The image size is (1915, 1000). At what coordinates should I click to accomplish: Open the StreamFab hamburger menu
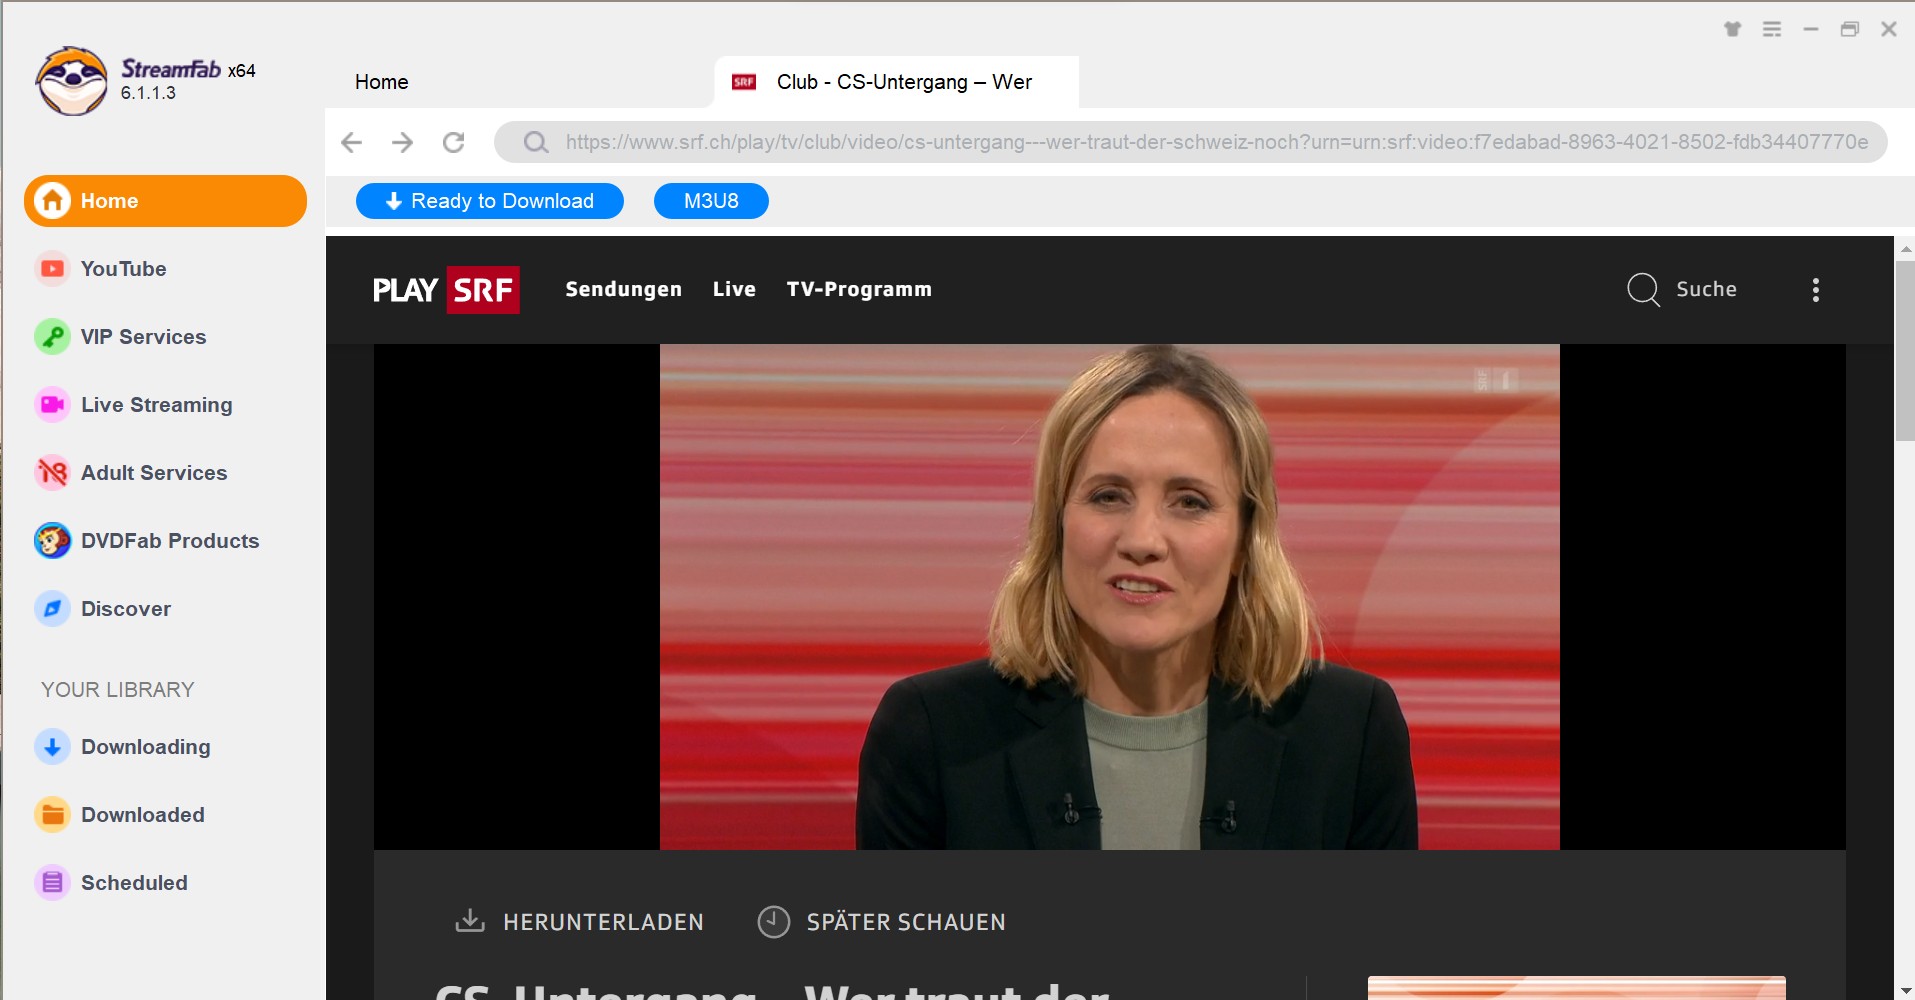click(x=1772, y=29)
